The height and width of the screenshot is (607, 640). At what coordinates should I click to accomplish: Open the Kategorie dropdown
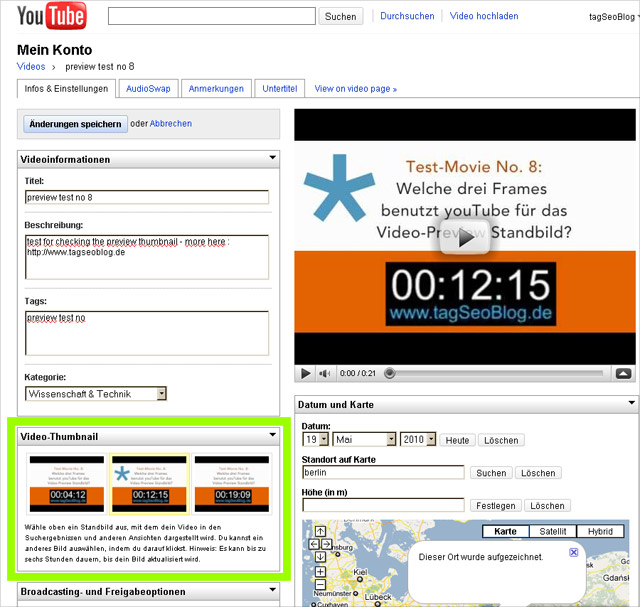(96, 394)
